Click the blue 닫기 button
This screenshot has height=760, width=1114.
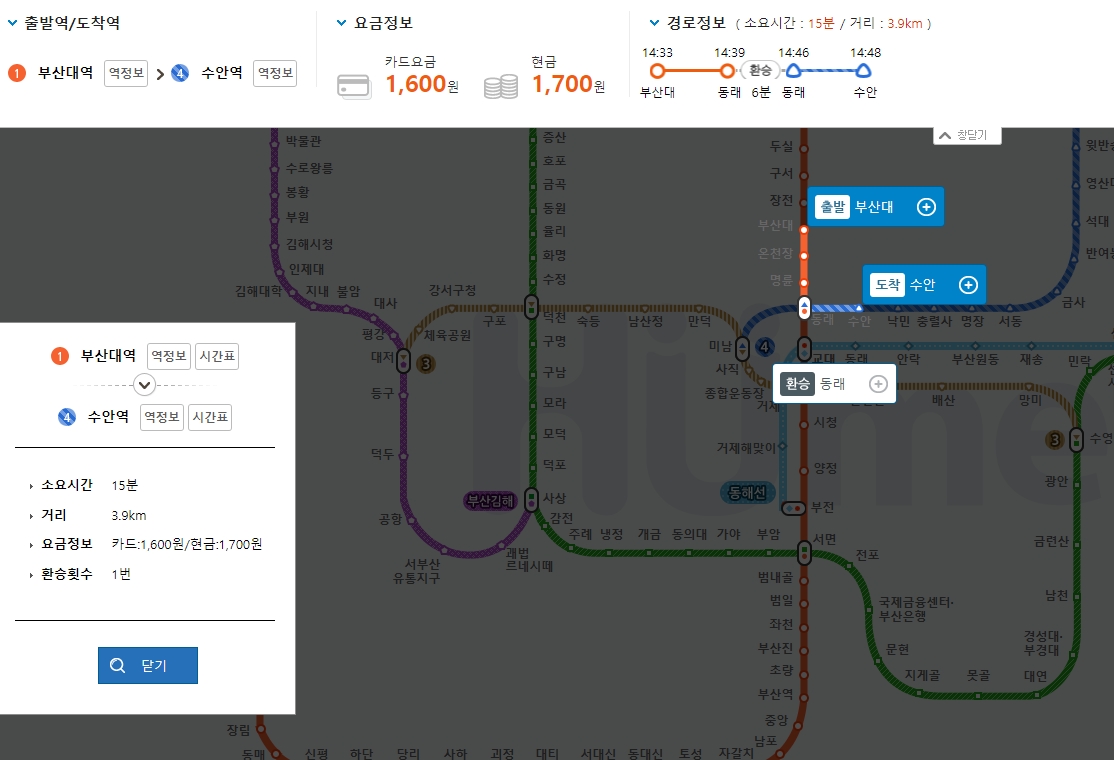point(148,666)
